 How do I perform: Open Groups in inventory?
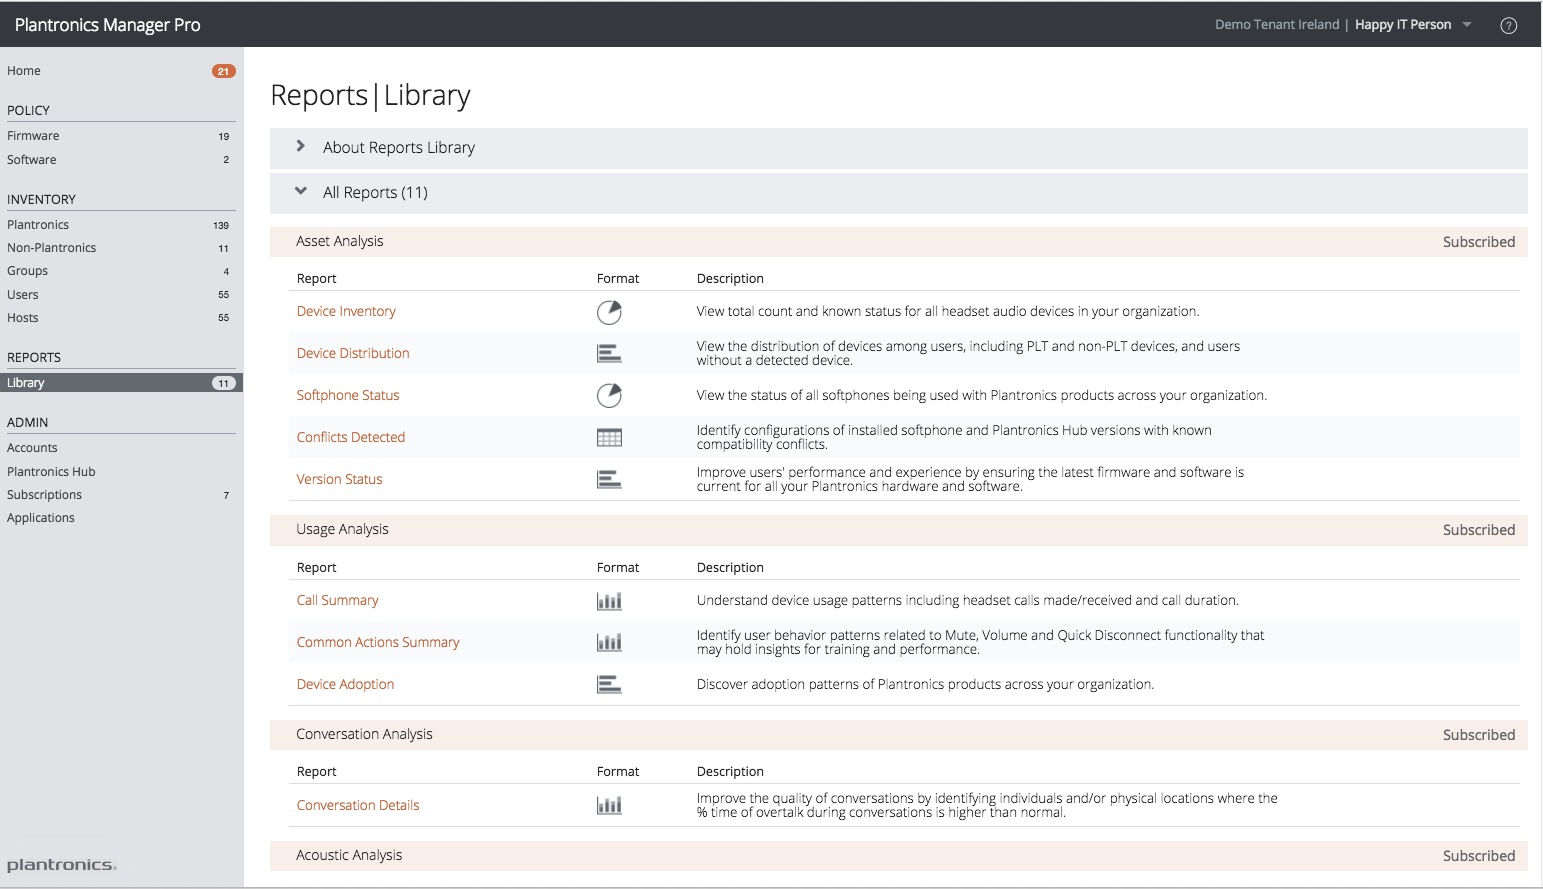(x=27, y=271)
